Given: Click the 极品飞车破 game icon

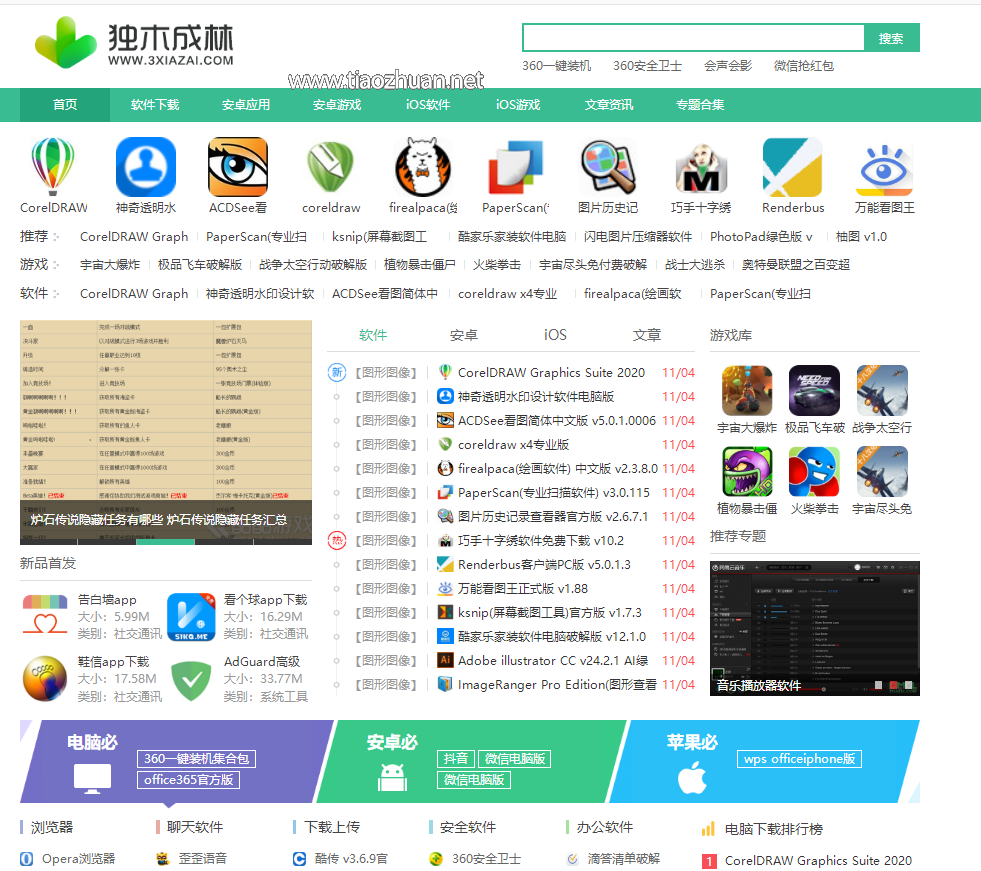Looking at the screenshot, I should (x=814, y=390).
